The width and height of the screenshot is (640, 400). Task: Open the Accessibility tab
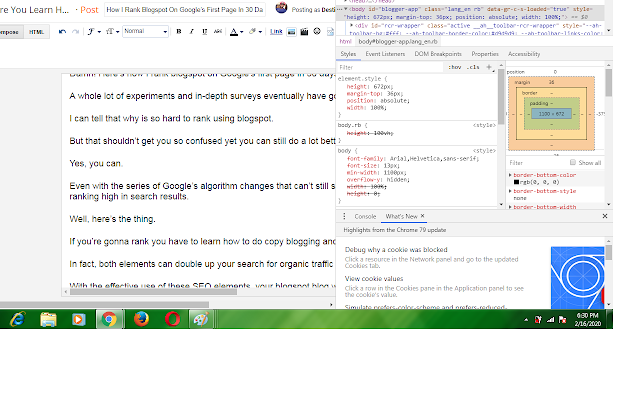[524, 54]
